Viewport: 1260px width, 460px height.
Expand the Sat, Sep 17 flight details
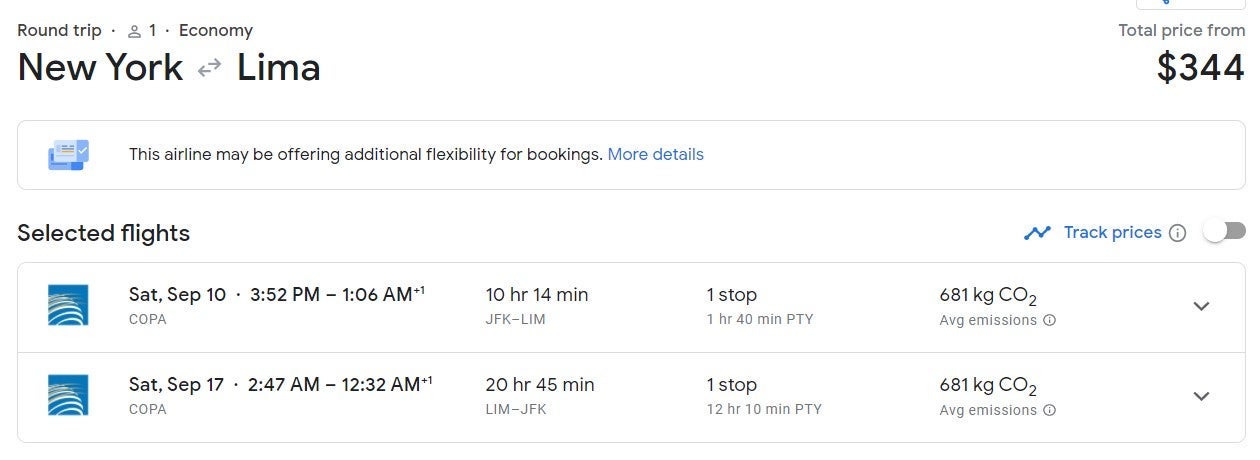click(1202, 396)
